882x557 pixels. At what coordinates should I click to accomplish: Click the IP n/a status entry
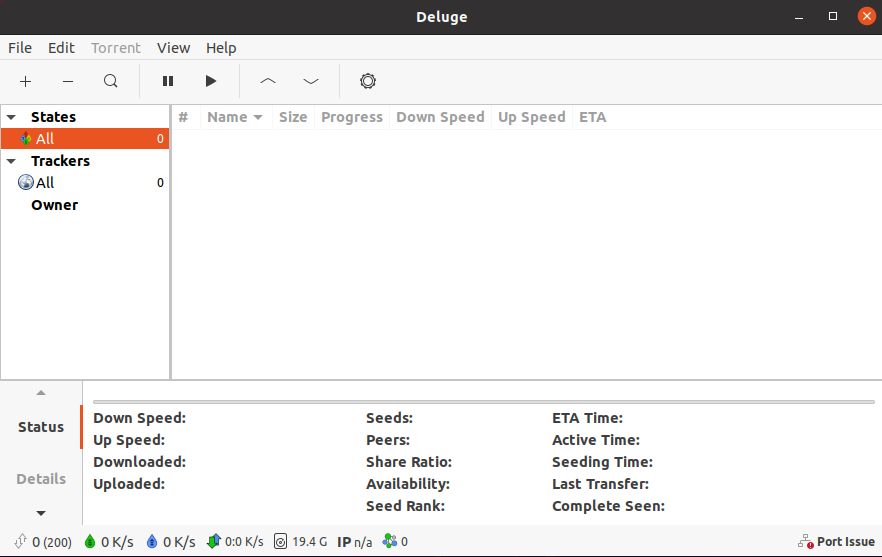pos(354,542)
